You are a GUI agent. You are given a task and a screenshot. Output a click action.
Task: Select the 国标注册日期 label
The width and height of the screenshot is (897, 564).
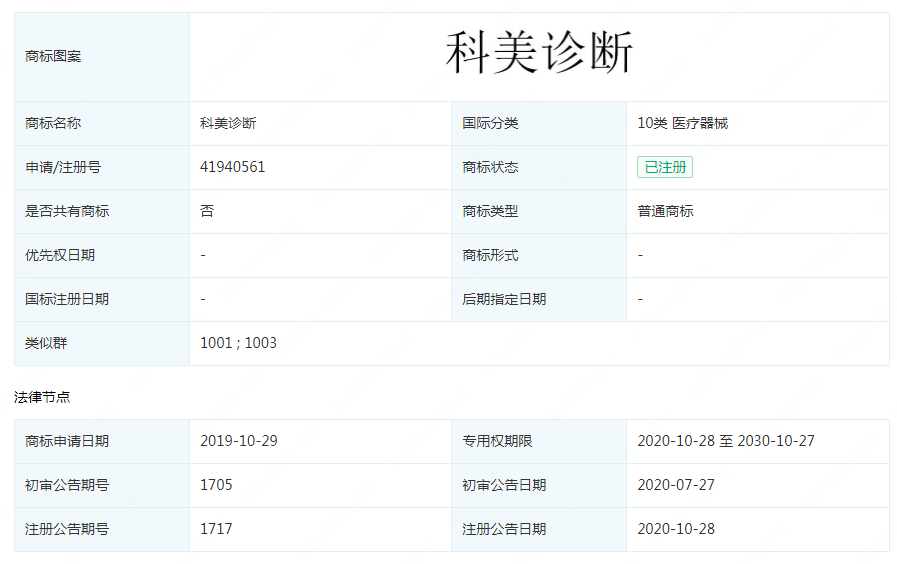[67, 299]
